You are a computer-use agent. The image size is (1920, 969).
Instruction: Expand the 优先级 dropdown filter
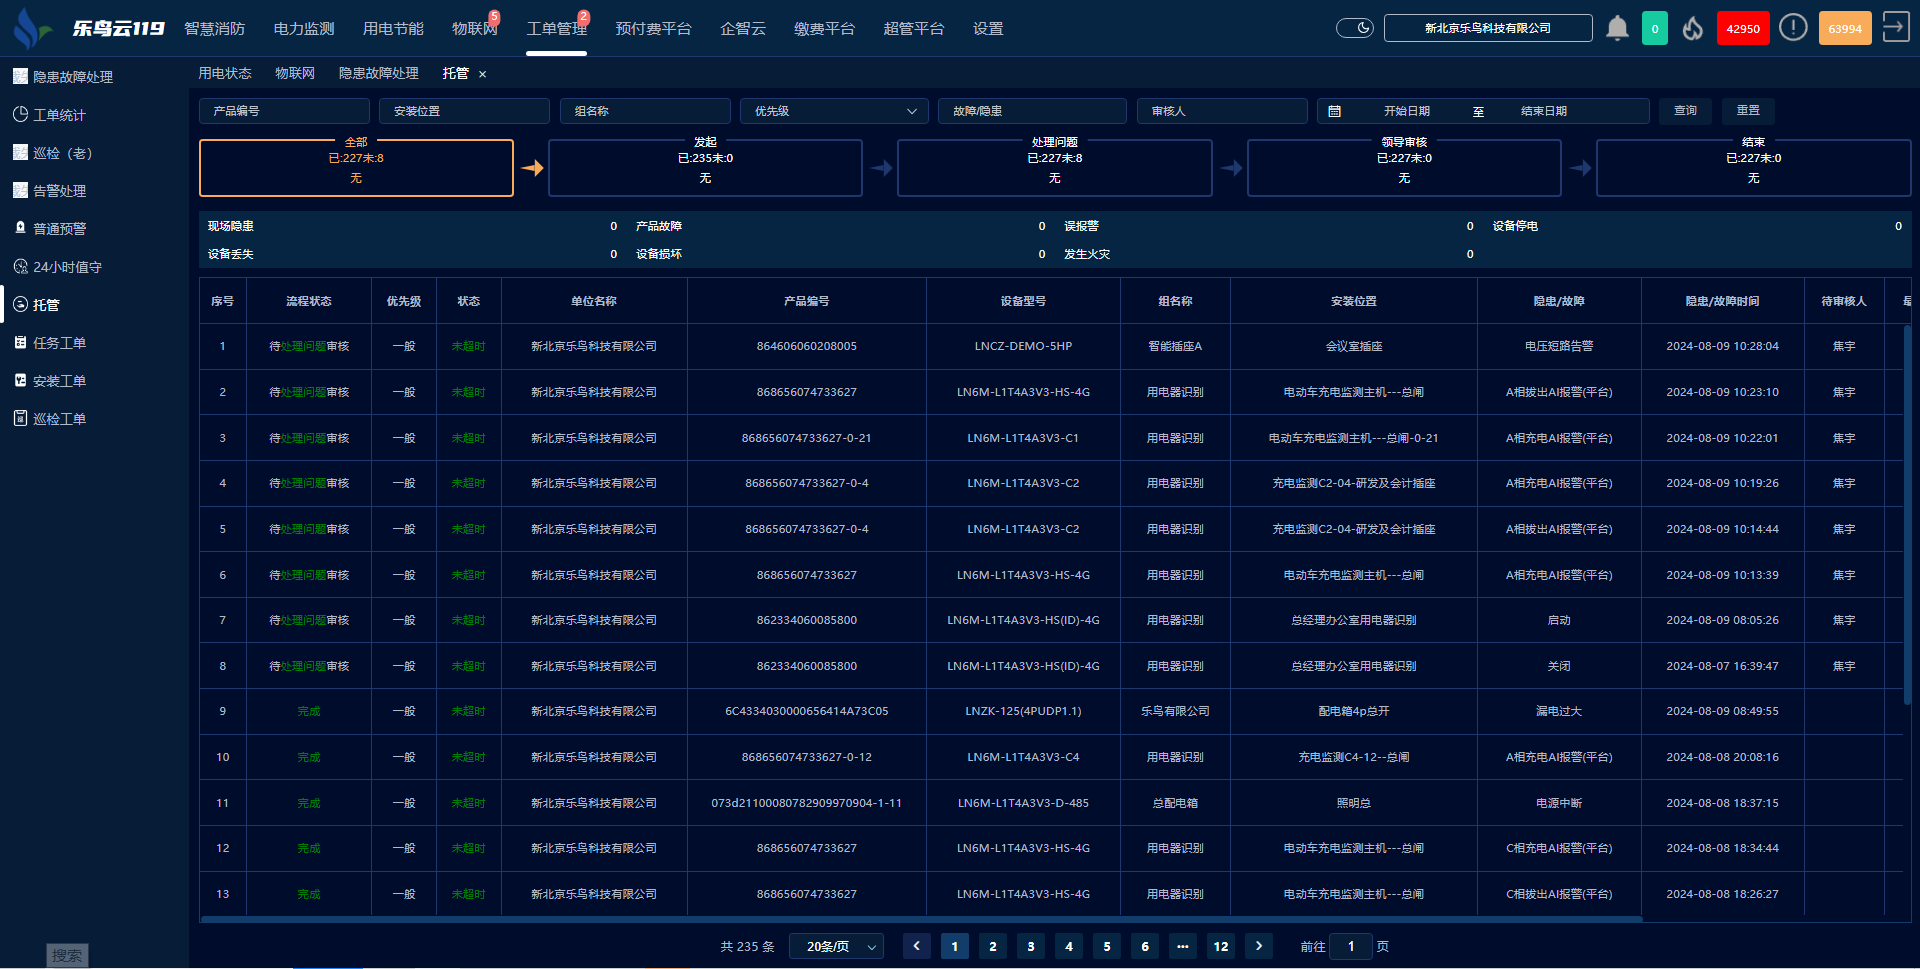click(x=834, y=111)
